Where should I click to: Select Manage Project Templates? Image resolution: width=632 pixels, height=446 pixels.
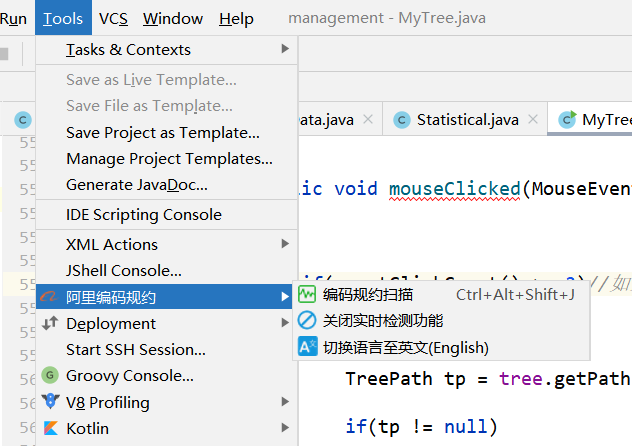coord(166,159)
